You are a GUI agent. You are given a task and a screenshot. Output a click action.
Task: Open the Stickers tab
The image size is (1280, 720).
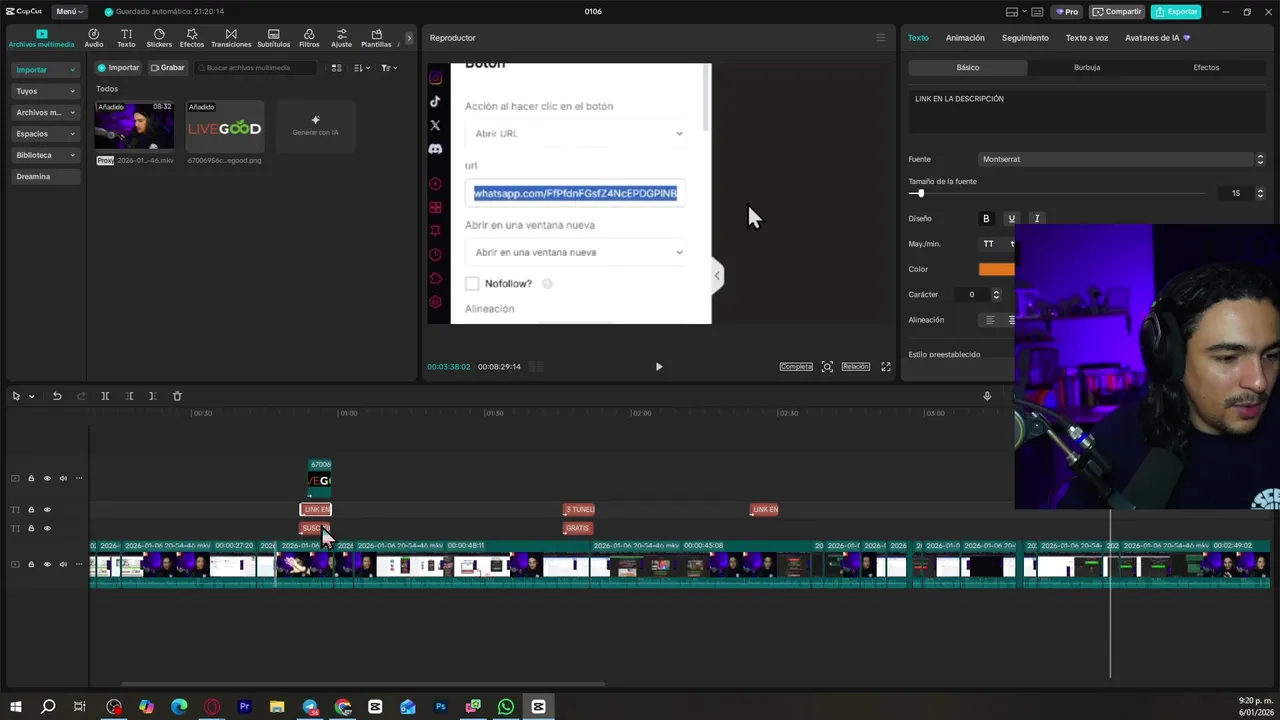pos(159,38)
